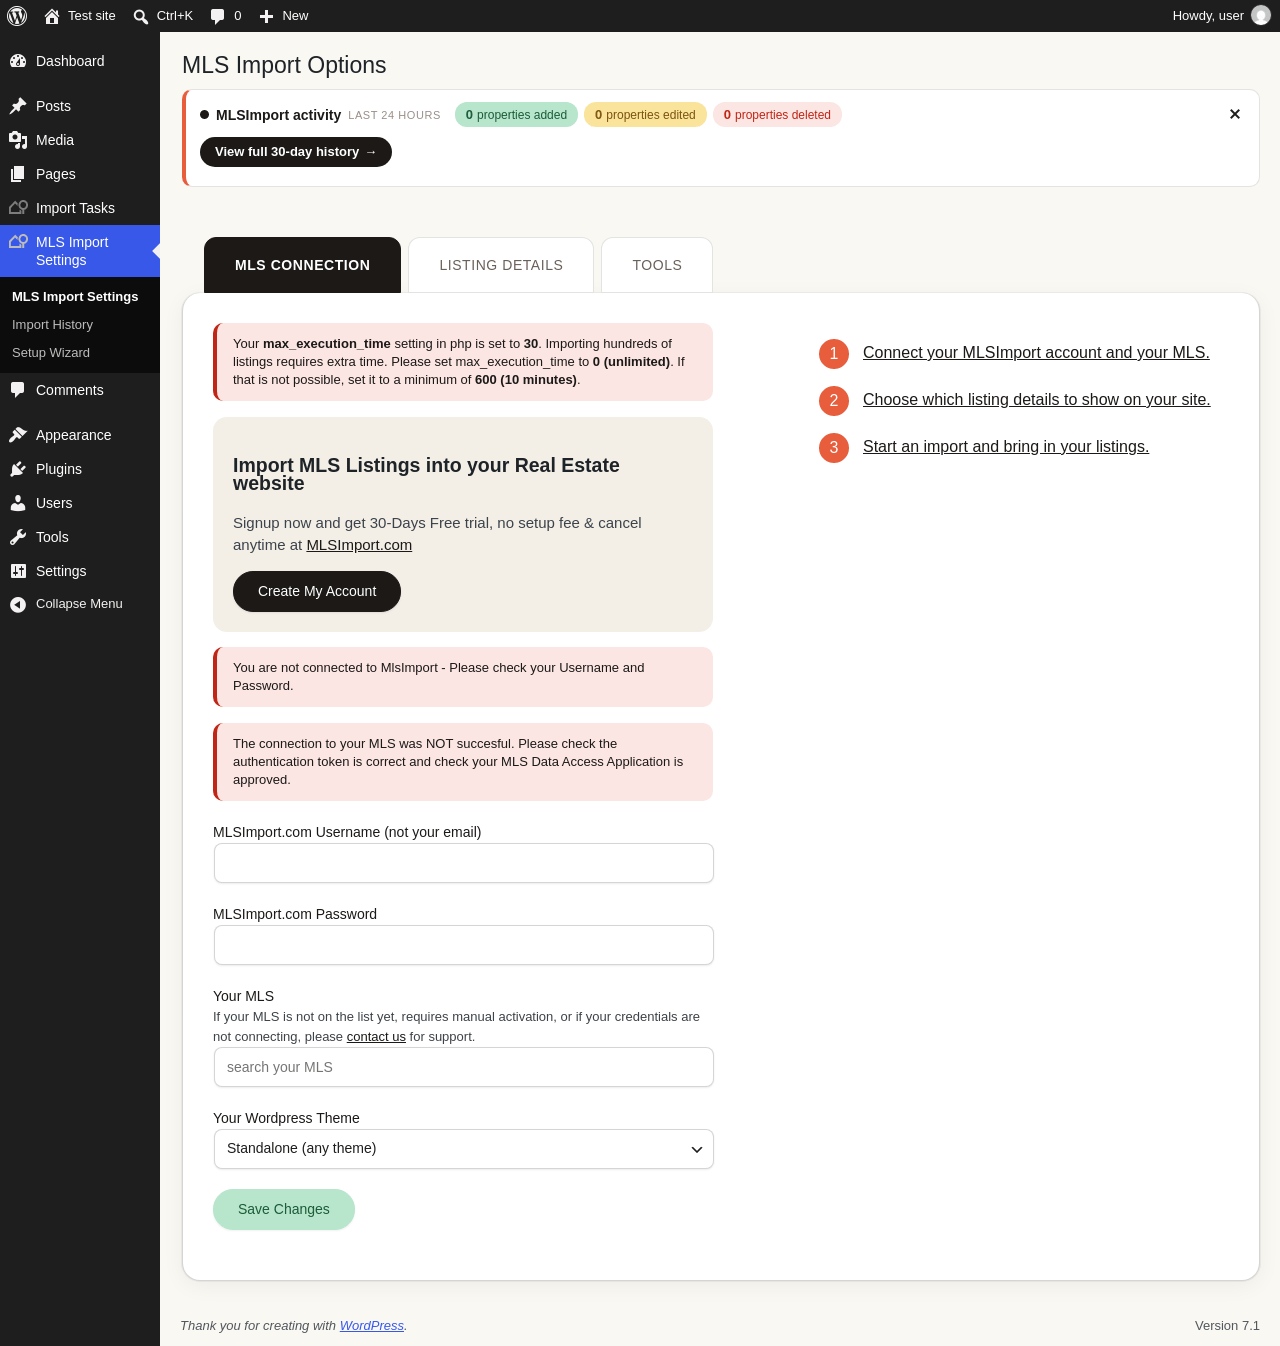Open the Dashboard menu

(80, 61)
